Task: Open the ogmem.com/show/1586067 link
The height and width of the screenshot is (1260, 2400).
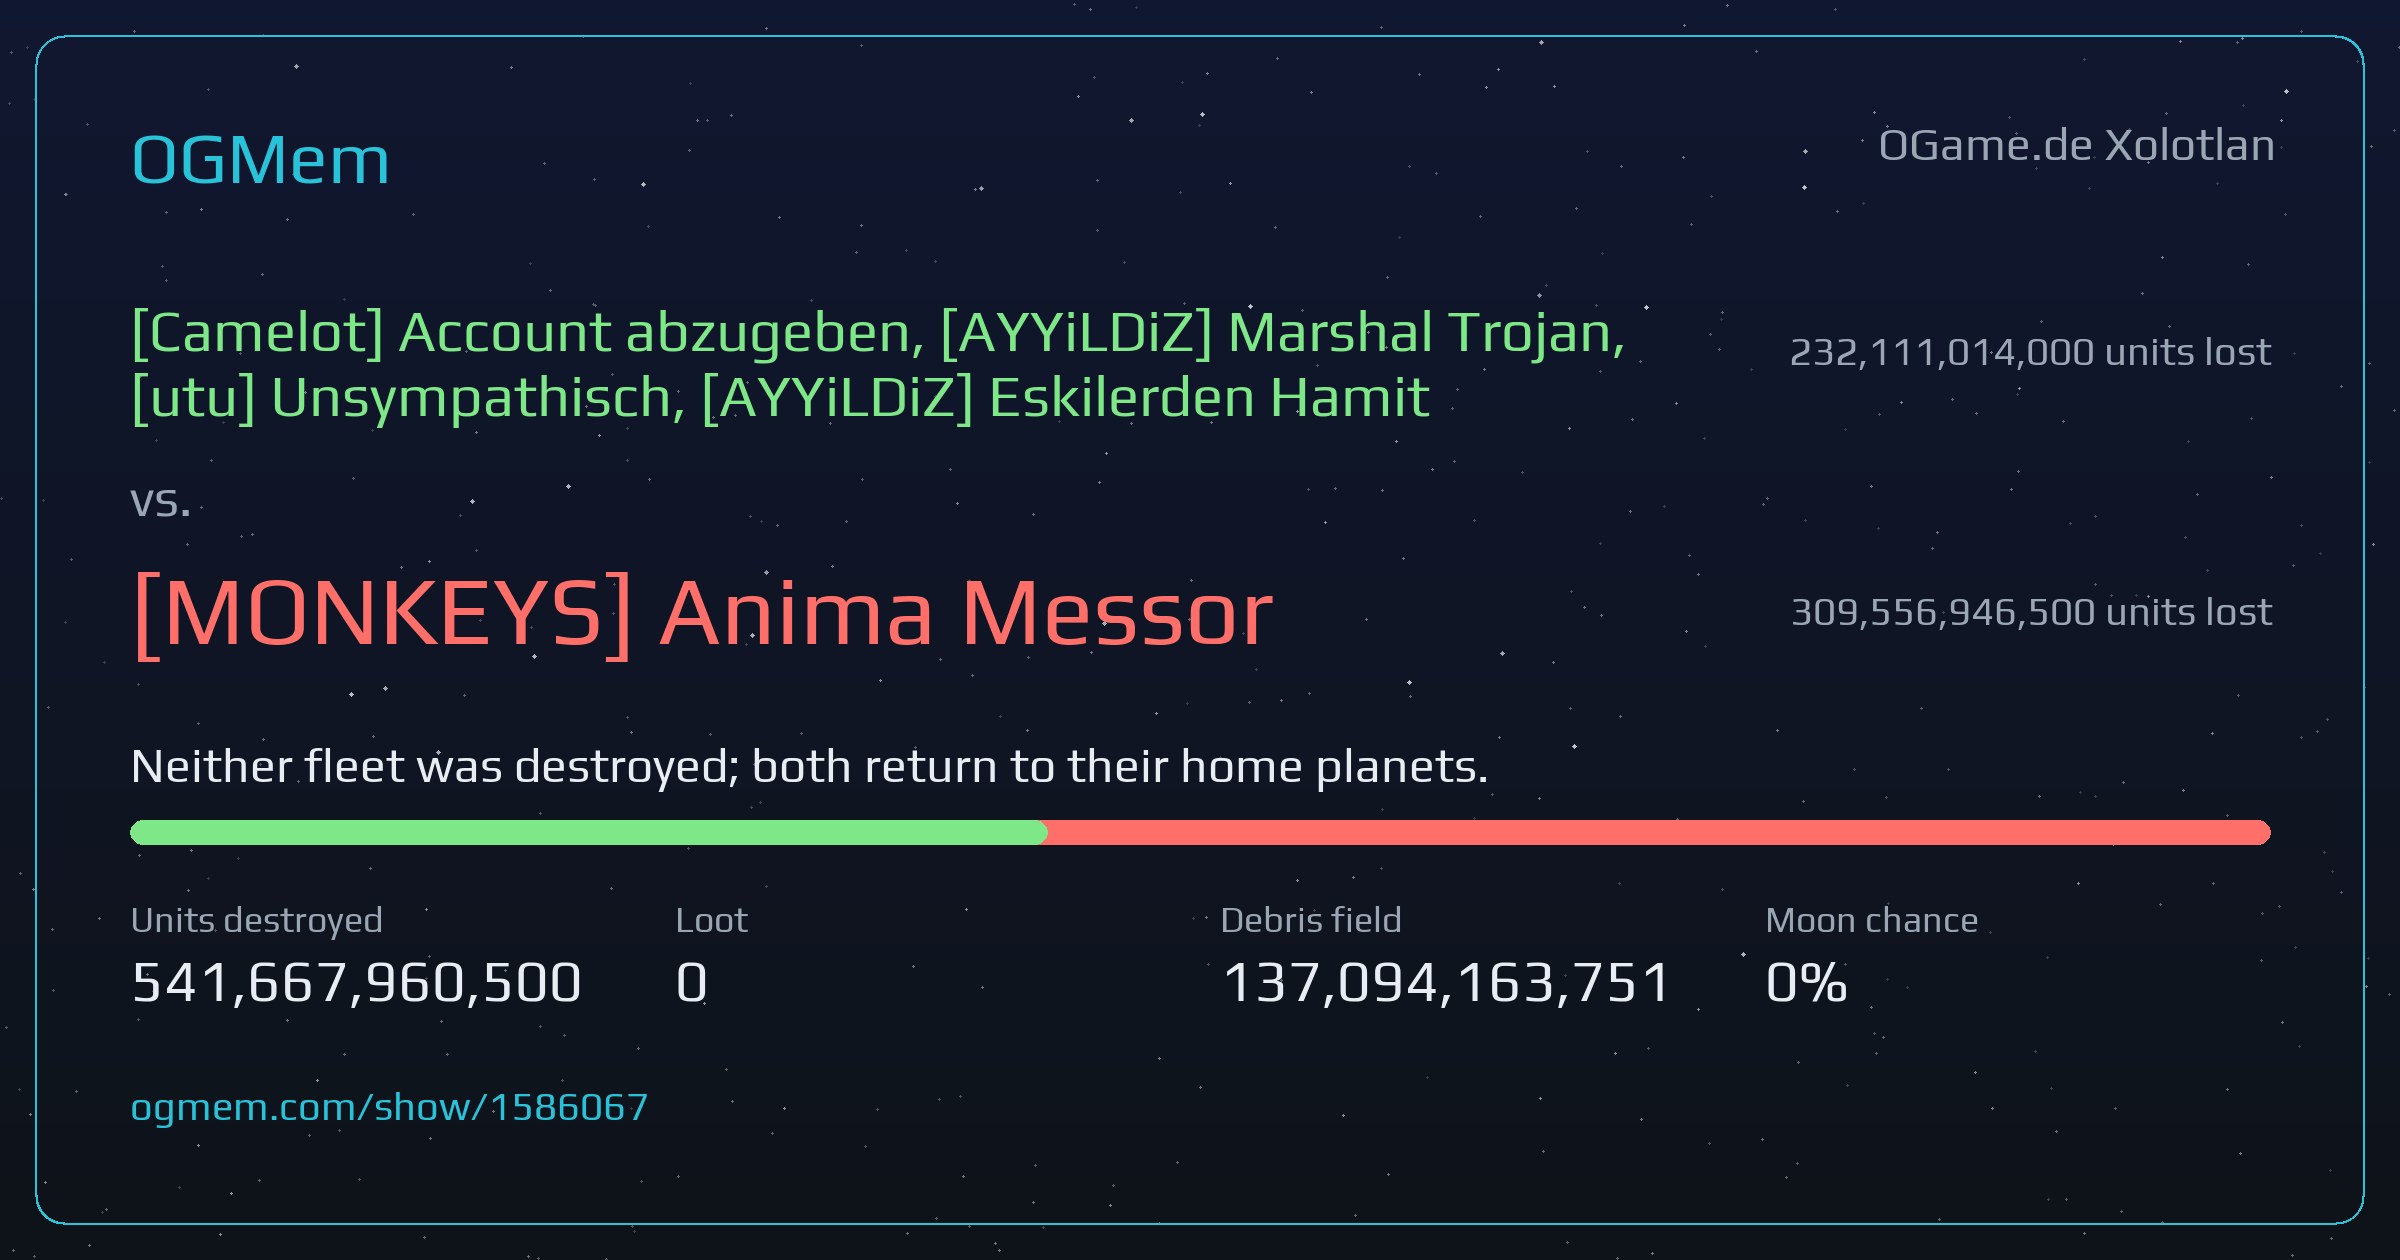Action: coord(389,1107)
